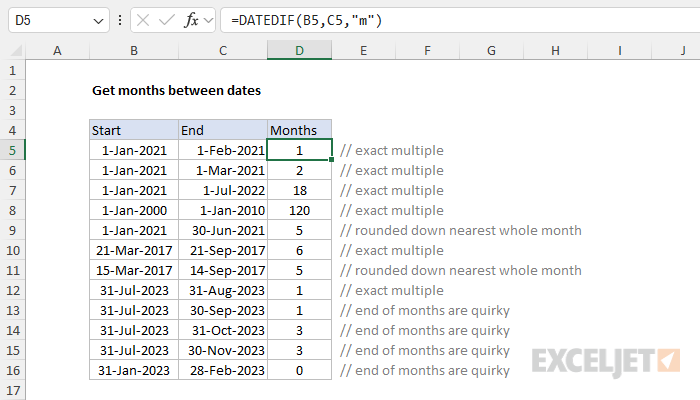Click end date cell '30-Jun-2021'
This screenshot has height=400, width=700.
tap(223, 230)
